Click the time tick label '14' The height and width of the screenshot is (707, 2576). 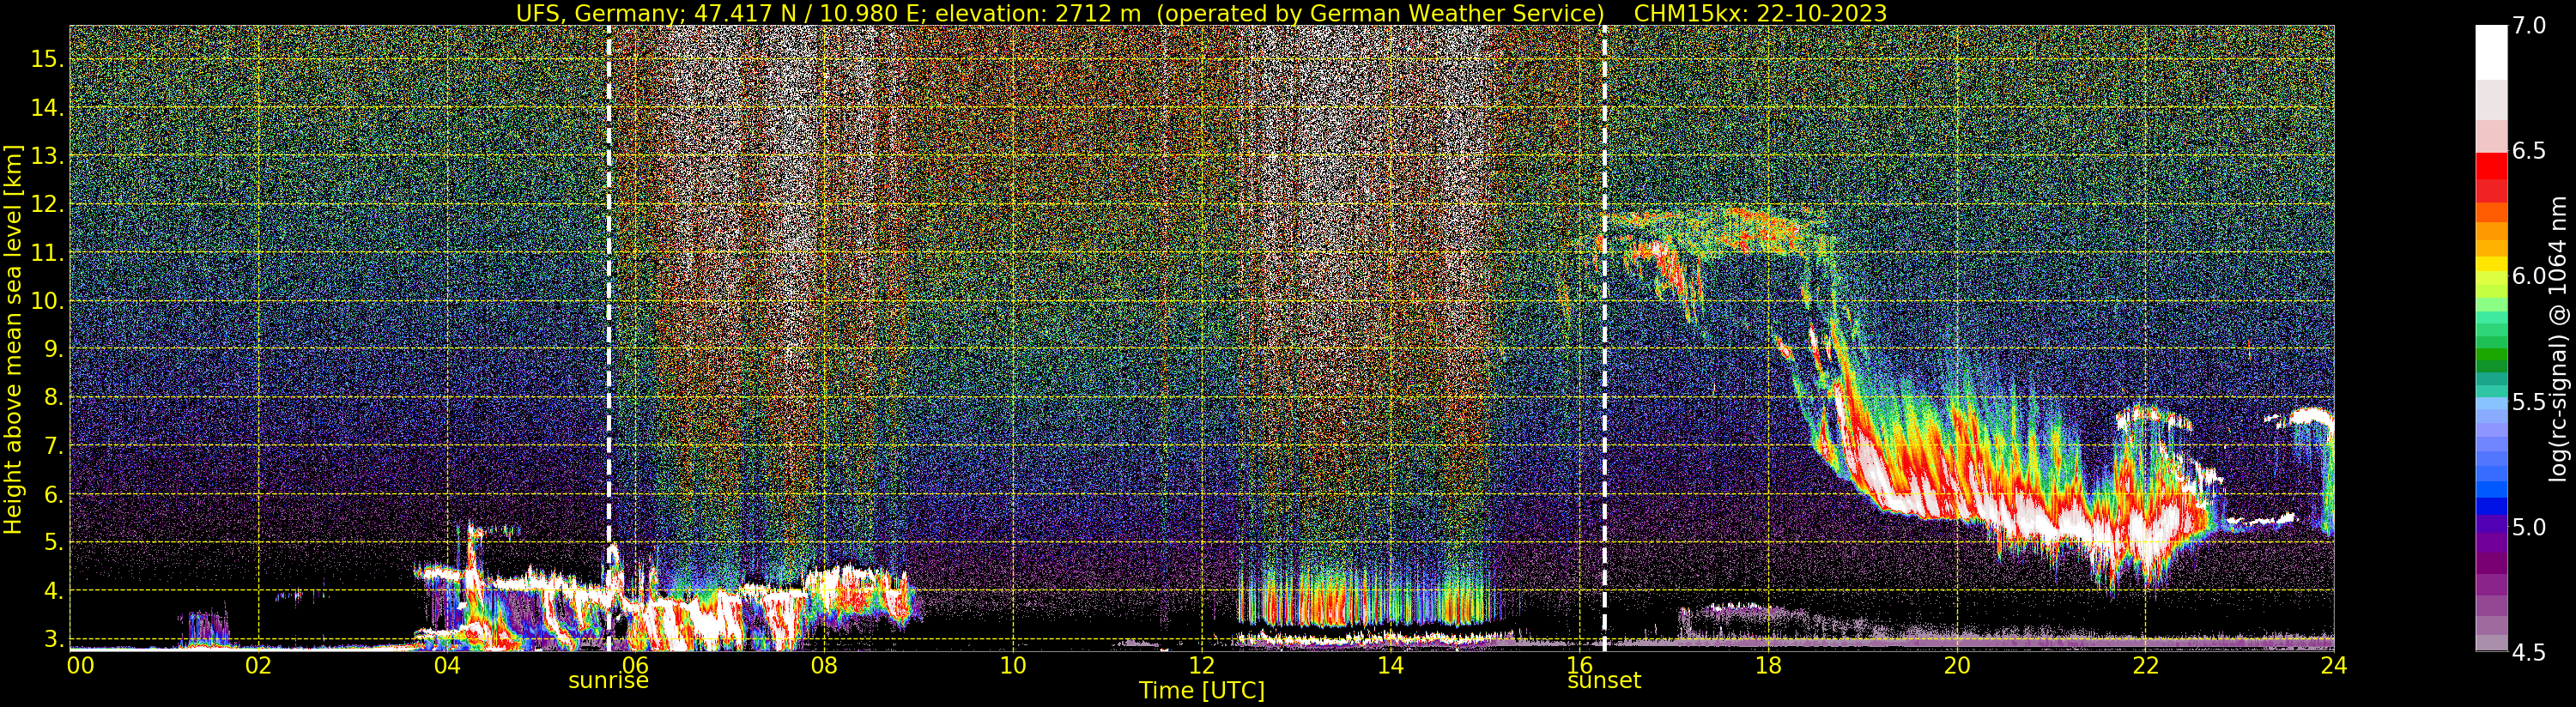[1390, 665]
